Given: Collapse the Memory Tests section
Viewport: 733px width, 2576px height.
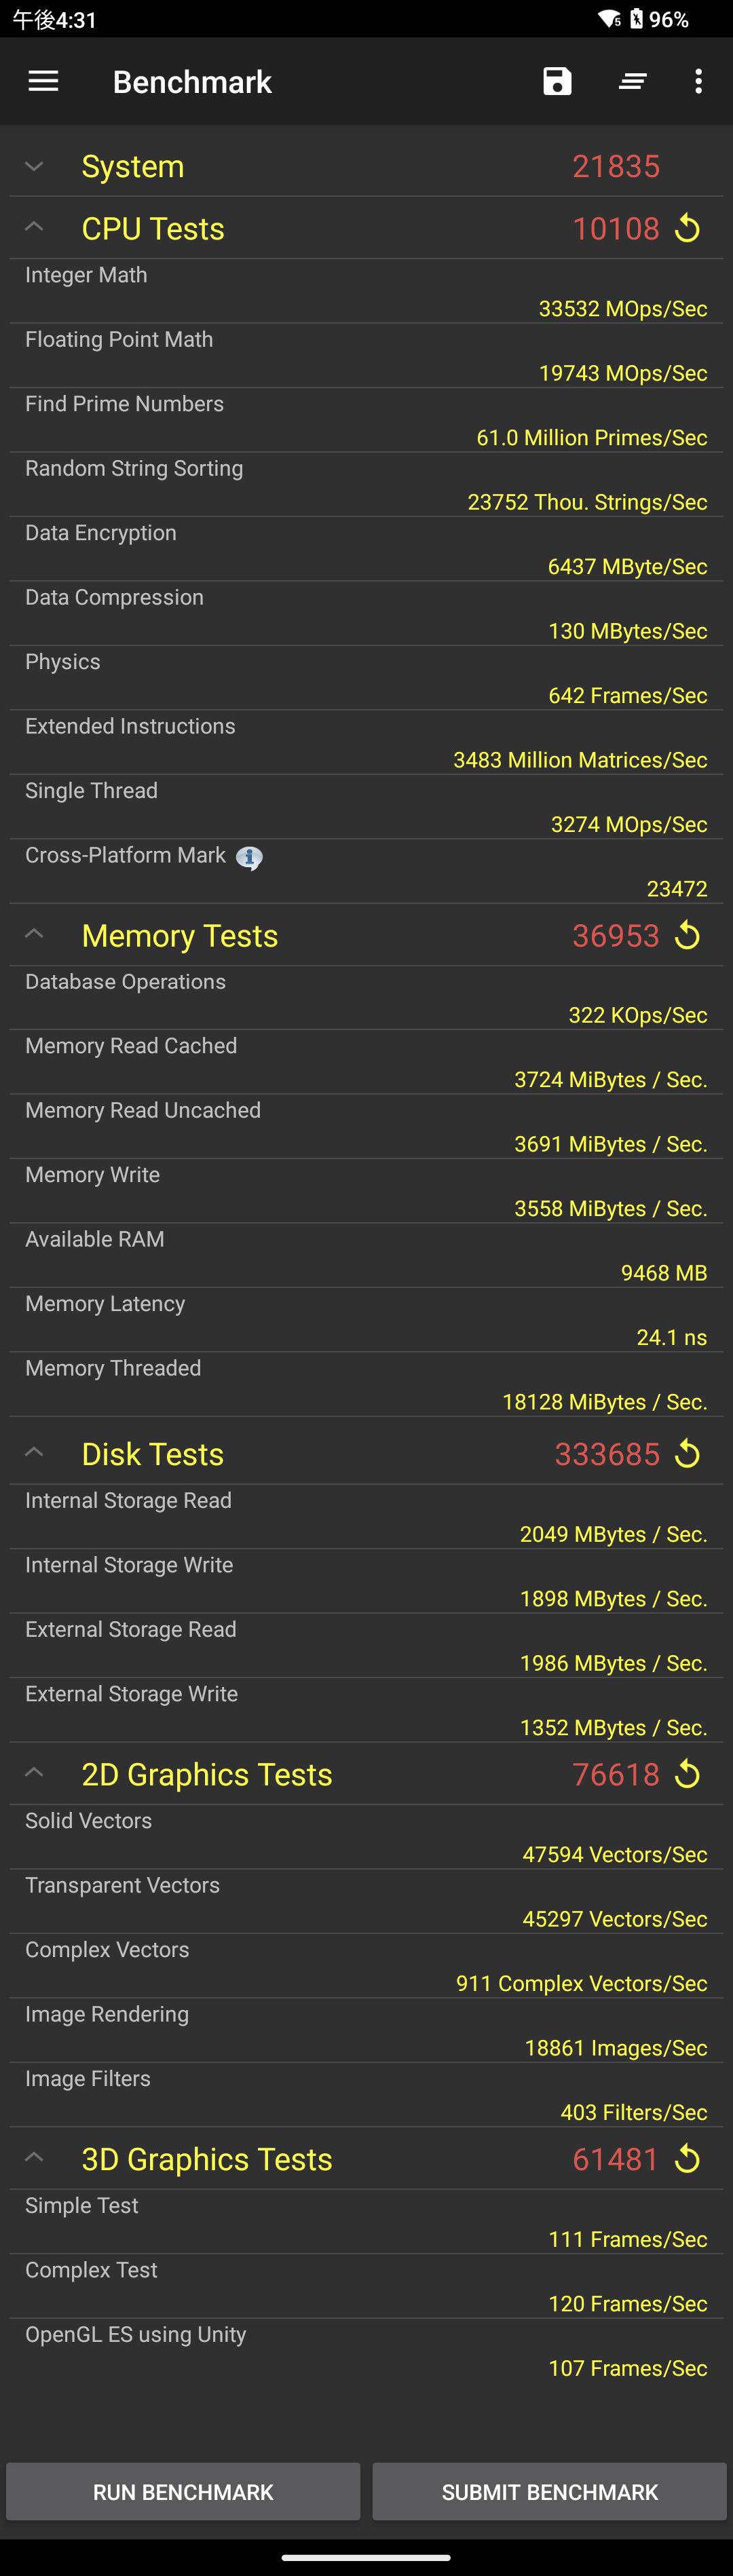Looking at the screenshot, I should click(34, 934).
